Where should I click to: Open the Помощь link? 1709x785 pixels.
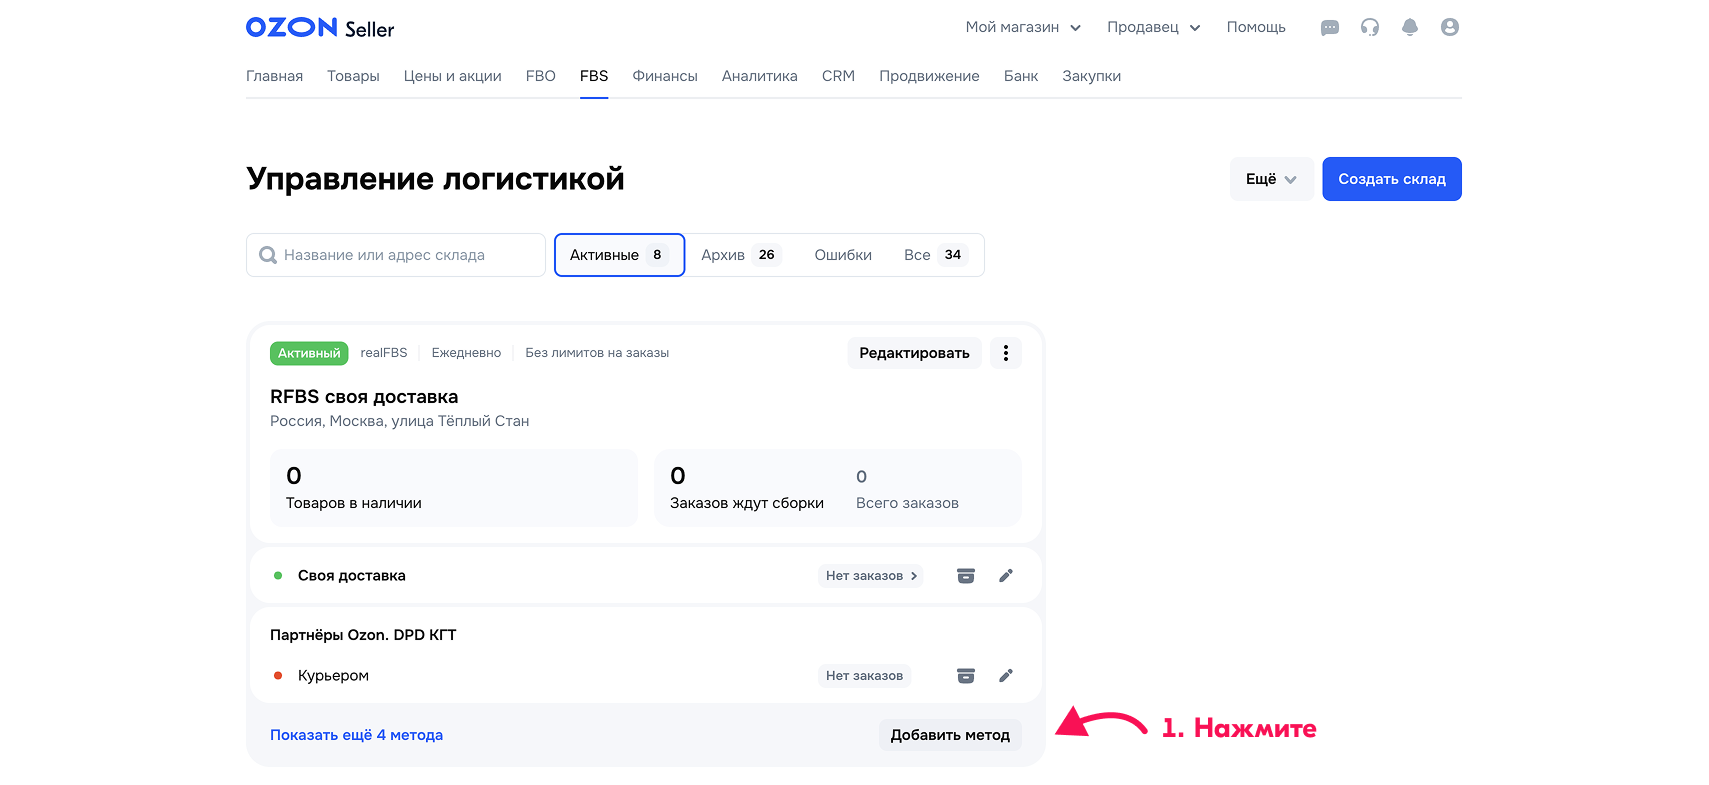[1256, 28]
